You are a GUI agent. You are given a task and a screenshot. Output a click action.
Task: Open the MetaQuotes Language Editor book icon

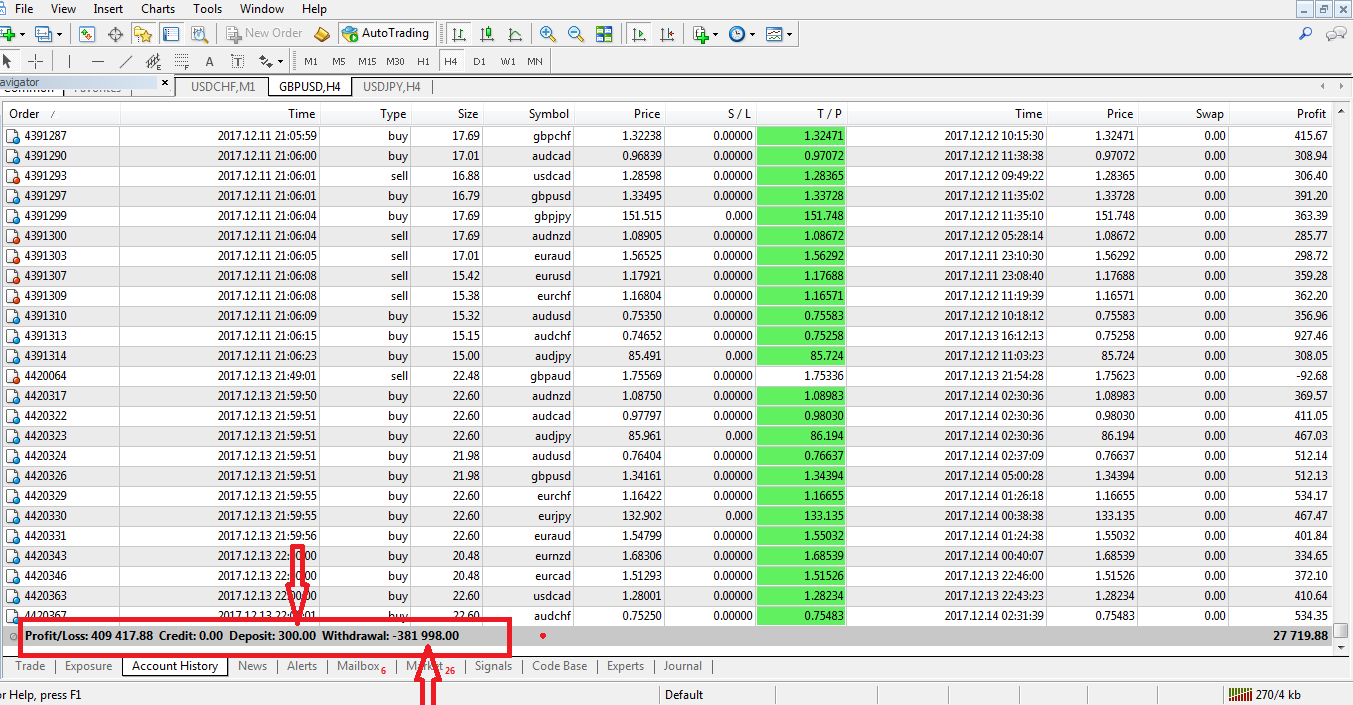pos(321,34)
